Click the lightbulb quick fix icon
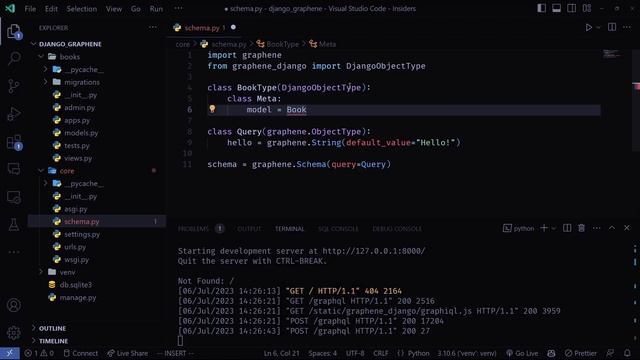The height and width of the screenshot is (360, 640). pos(212,109)
